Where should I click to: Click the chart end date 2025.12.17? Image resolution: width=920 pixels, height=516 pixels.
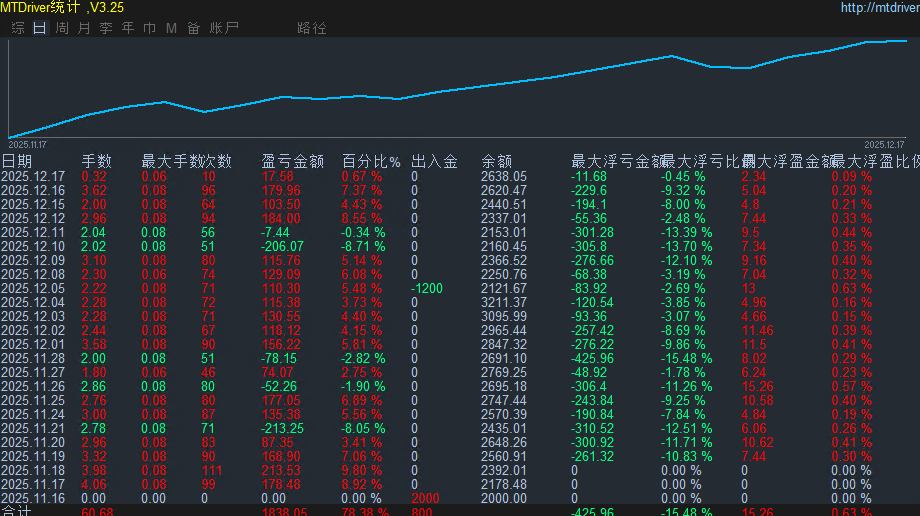click(x=884, y=144)
